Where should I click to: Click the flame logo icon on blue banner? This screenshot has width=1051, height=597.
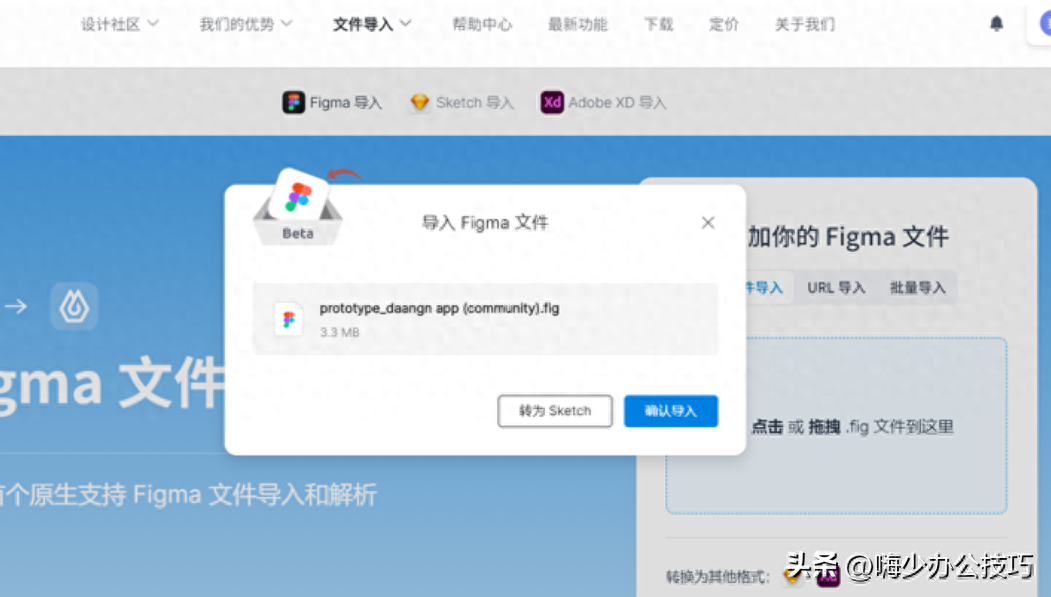(74, 307)
